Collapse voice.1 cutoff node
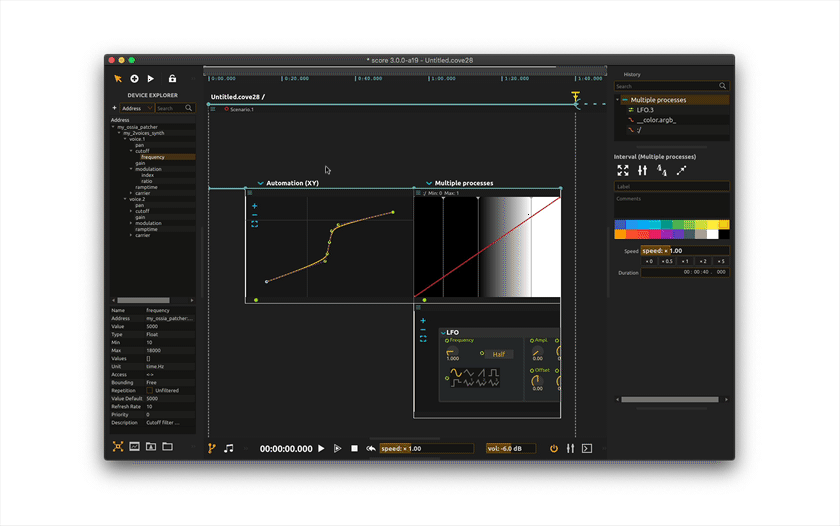Screen dimensions: 840x526 (131, 151)
